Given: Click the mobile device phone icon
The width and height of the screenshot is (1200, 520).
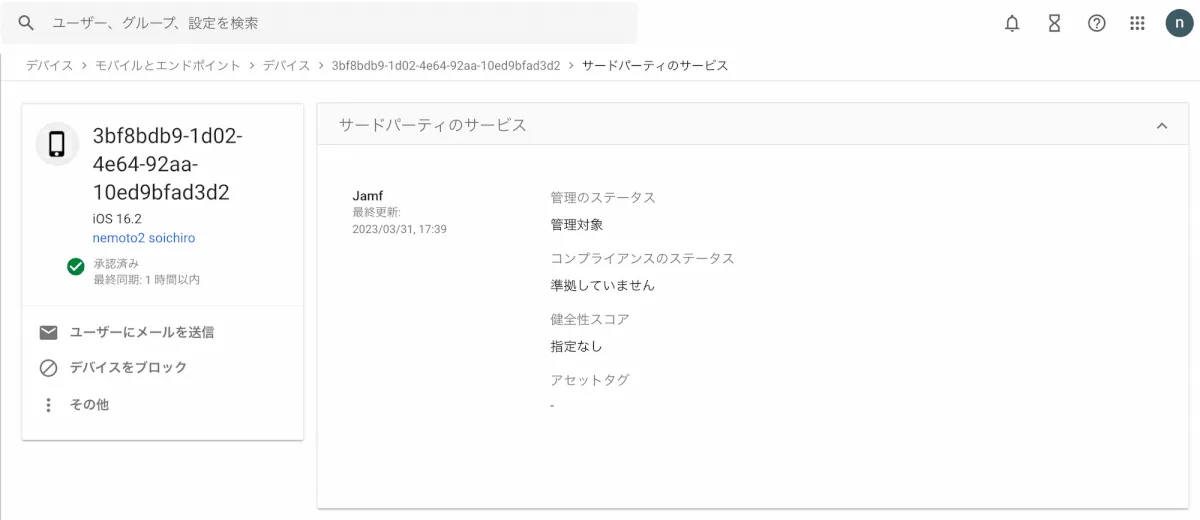Looking at the screenshot, I should click(57, 144).
